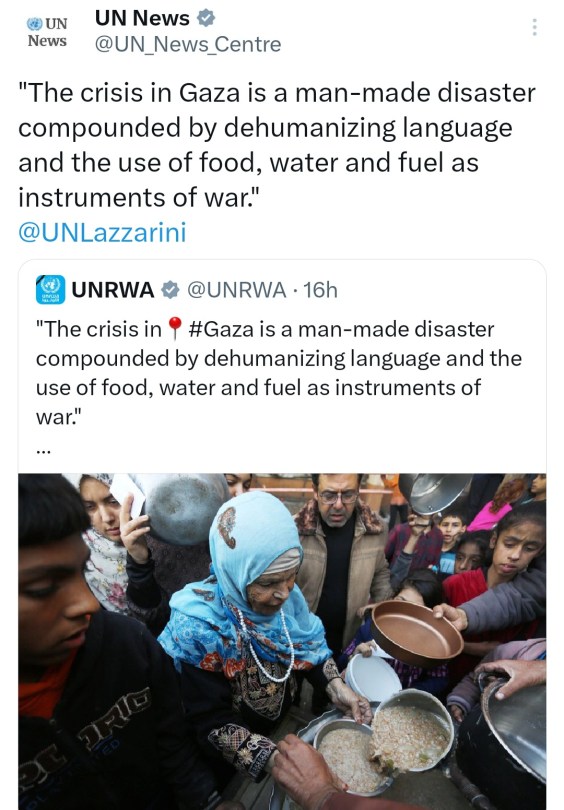This screenshot has width=564, height=810.
Task: Click the UN News verified badge
Action: pyautogui.click(x=206, y=18)
